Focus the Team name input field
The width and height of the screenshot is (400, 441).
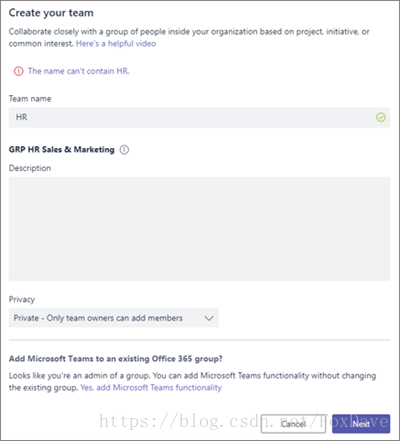click(199, 117)
